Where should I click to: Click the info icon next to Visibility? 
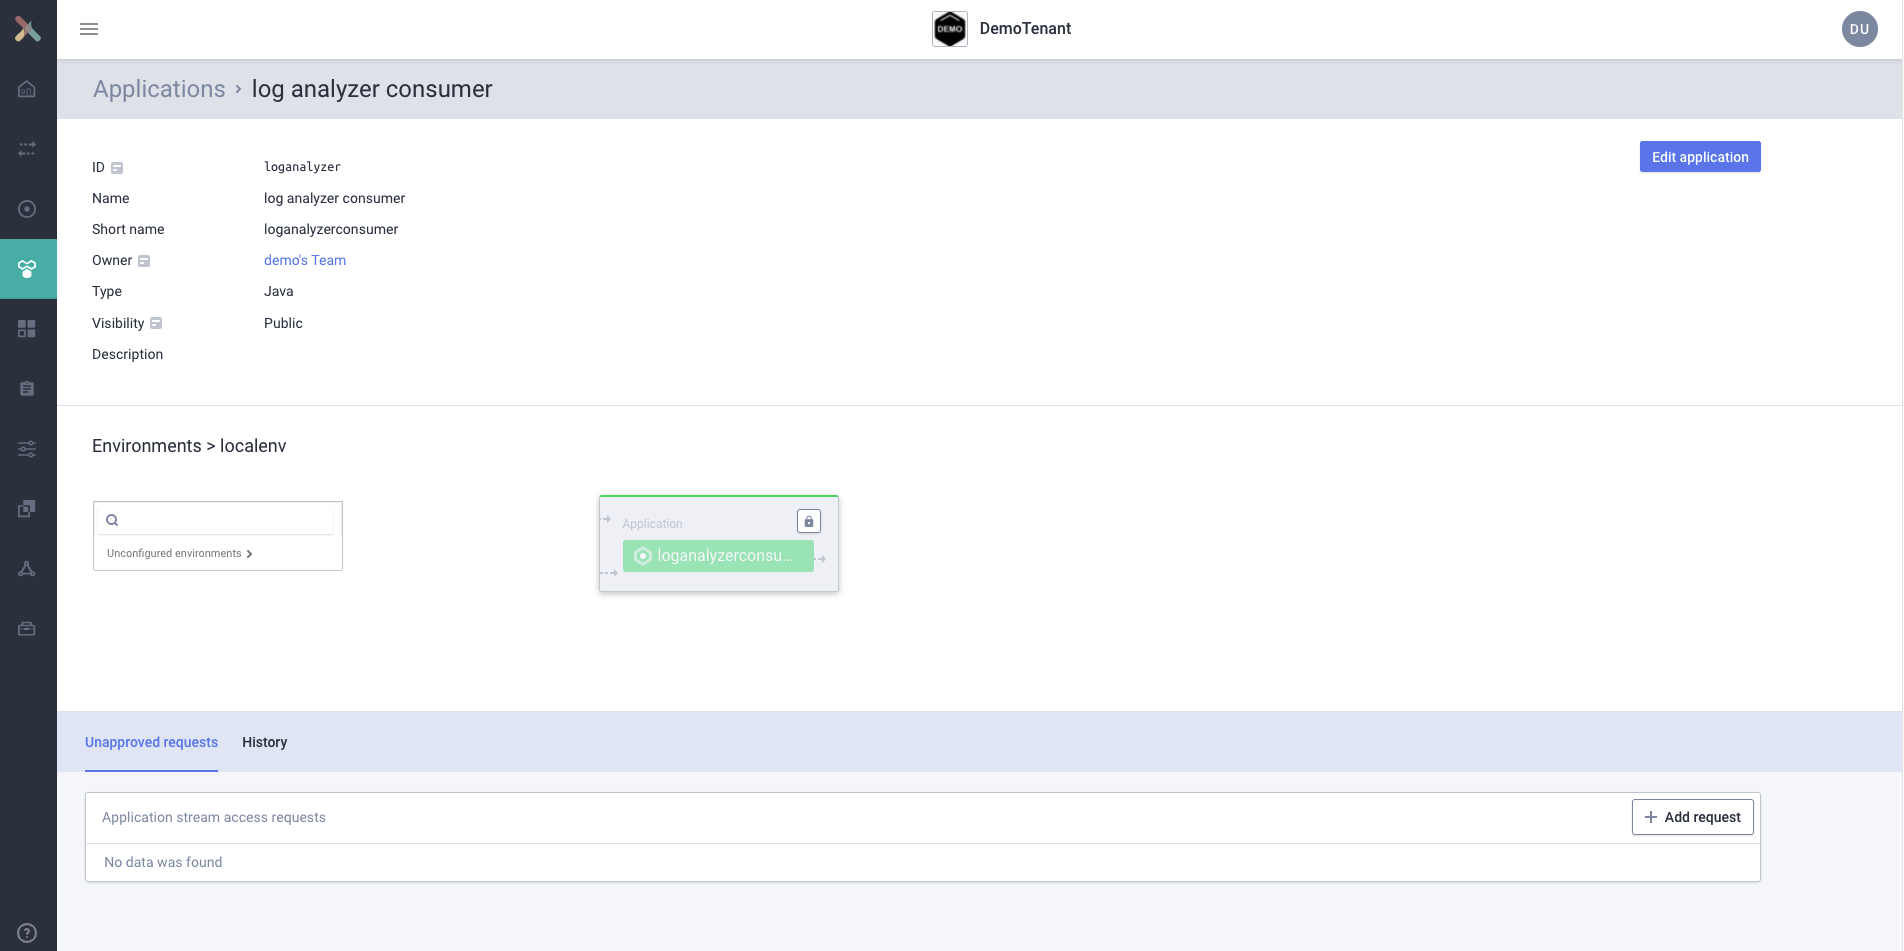(156, 323)
